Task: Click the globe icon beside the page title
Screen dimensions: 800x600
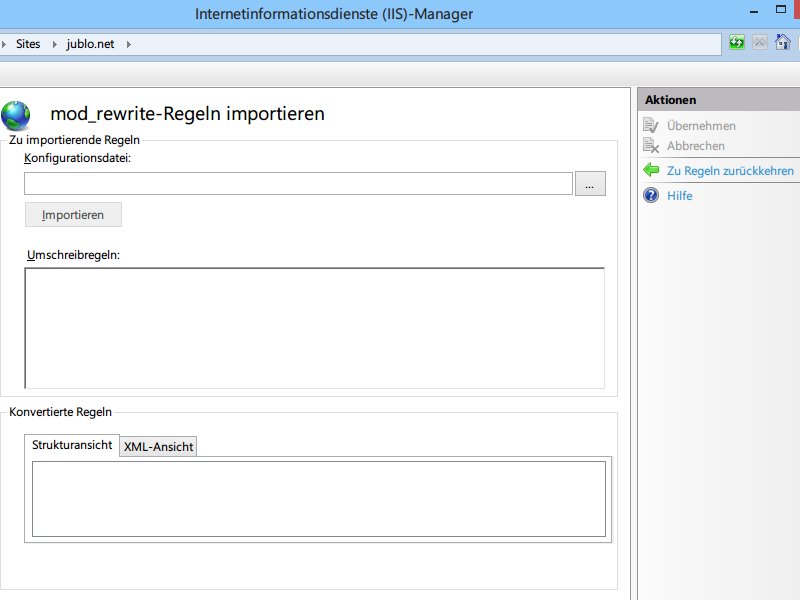Action: coord(16,115)
